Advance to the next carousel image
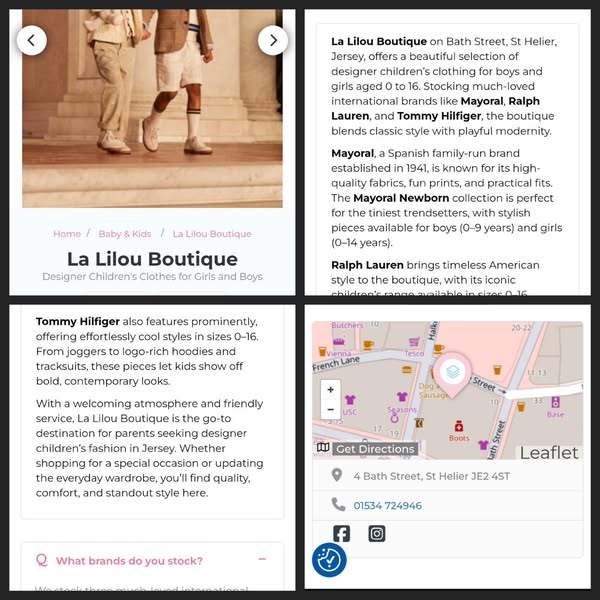The image size is (600, 600). click(273, 41)
